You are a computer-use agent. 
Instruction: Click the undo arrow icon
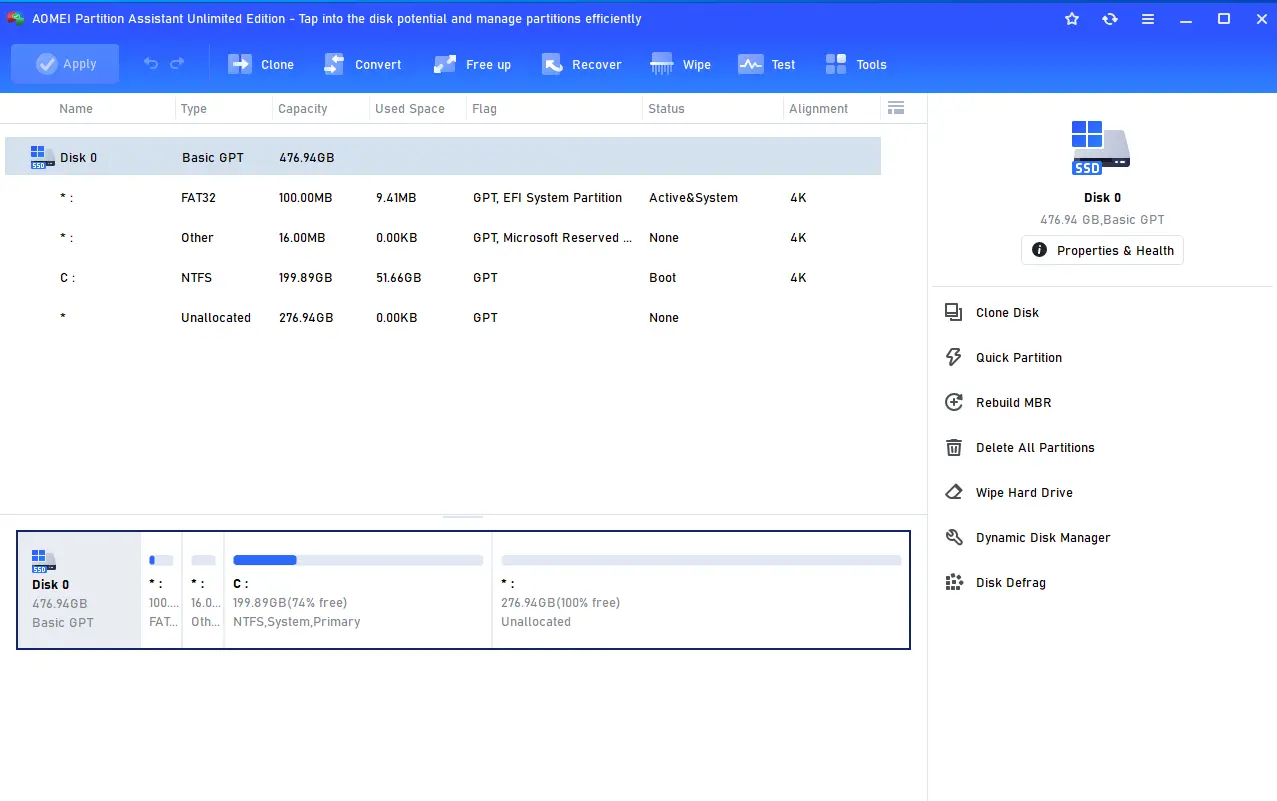coord(151,64)
